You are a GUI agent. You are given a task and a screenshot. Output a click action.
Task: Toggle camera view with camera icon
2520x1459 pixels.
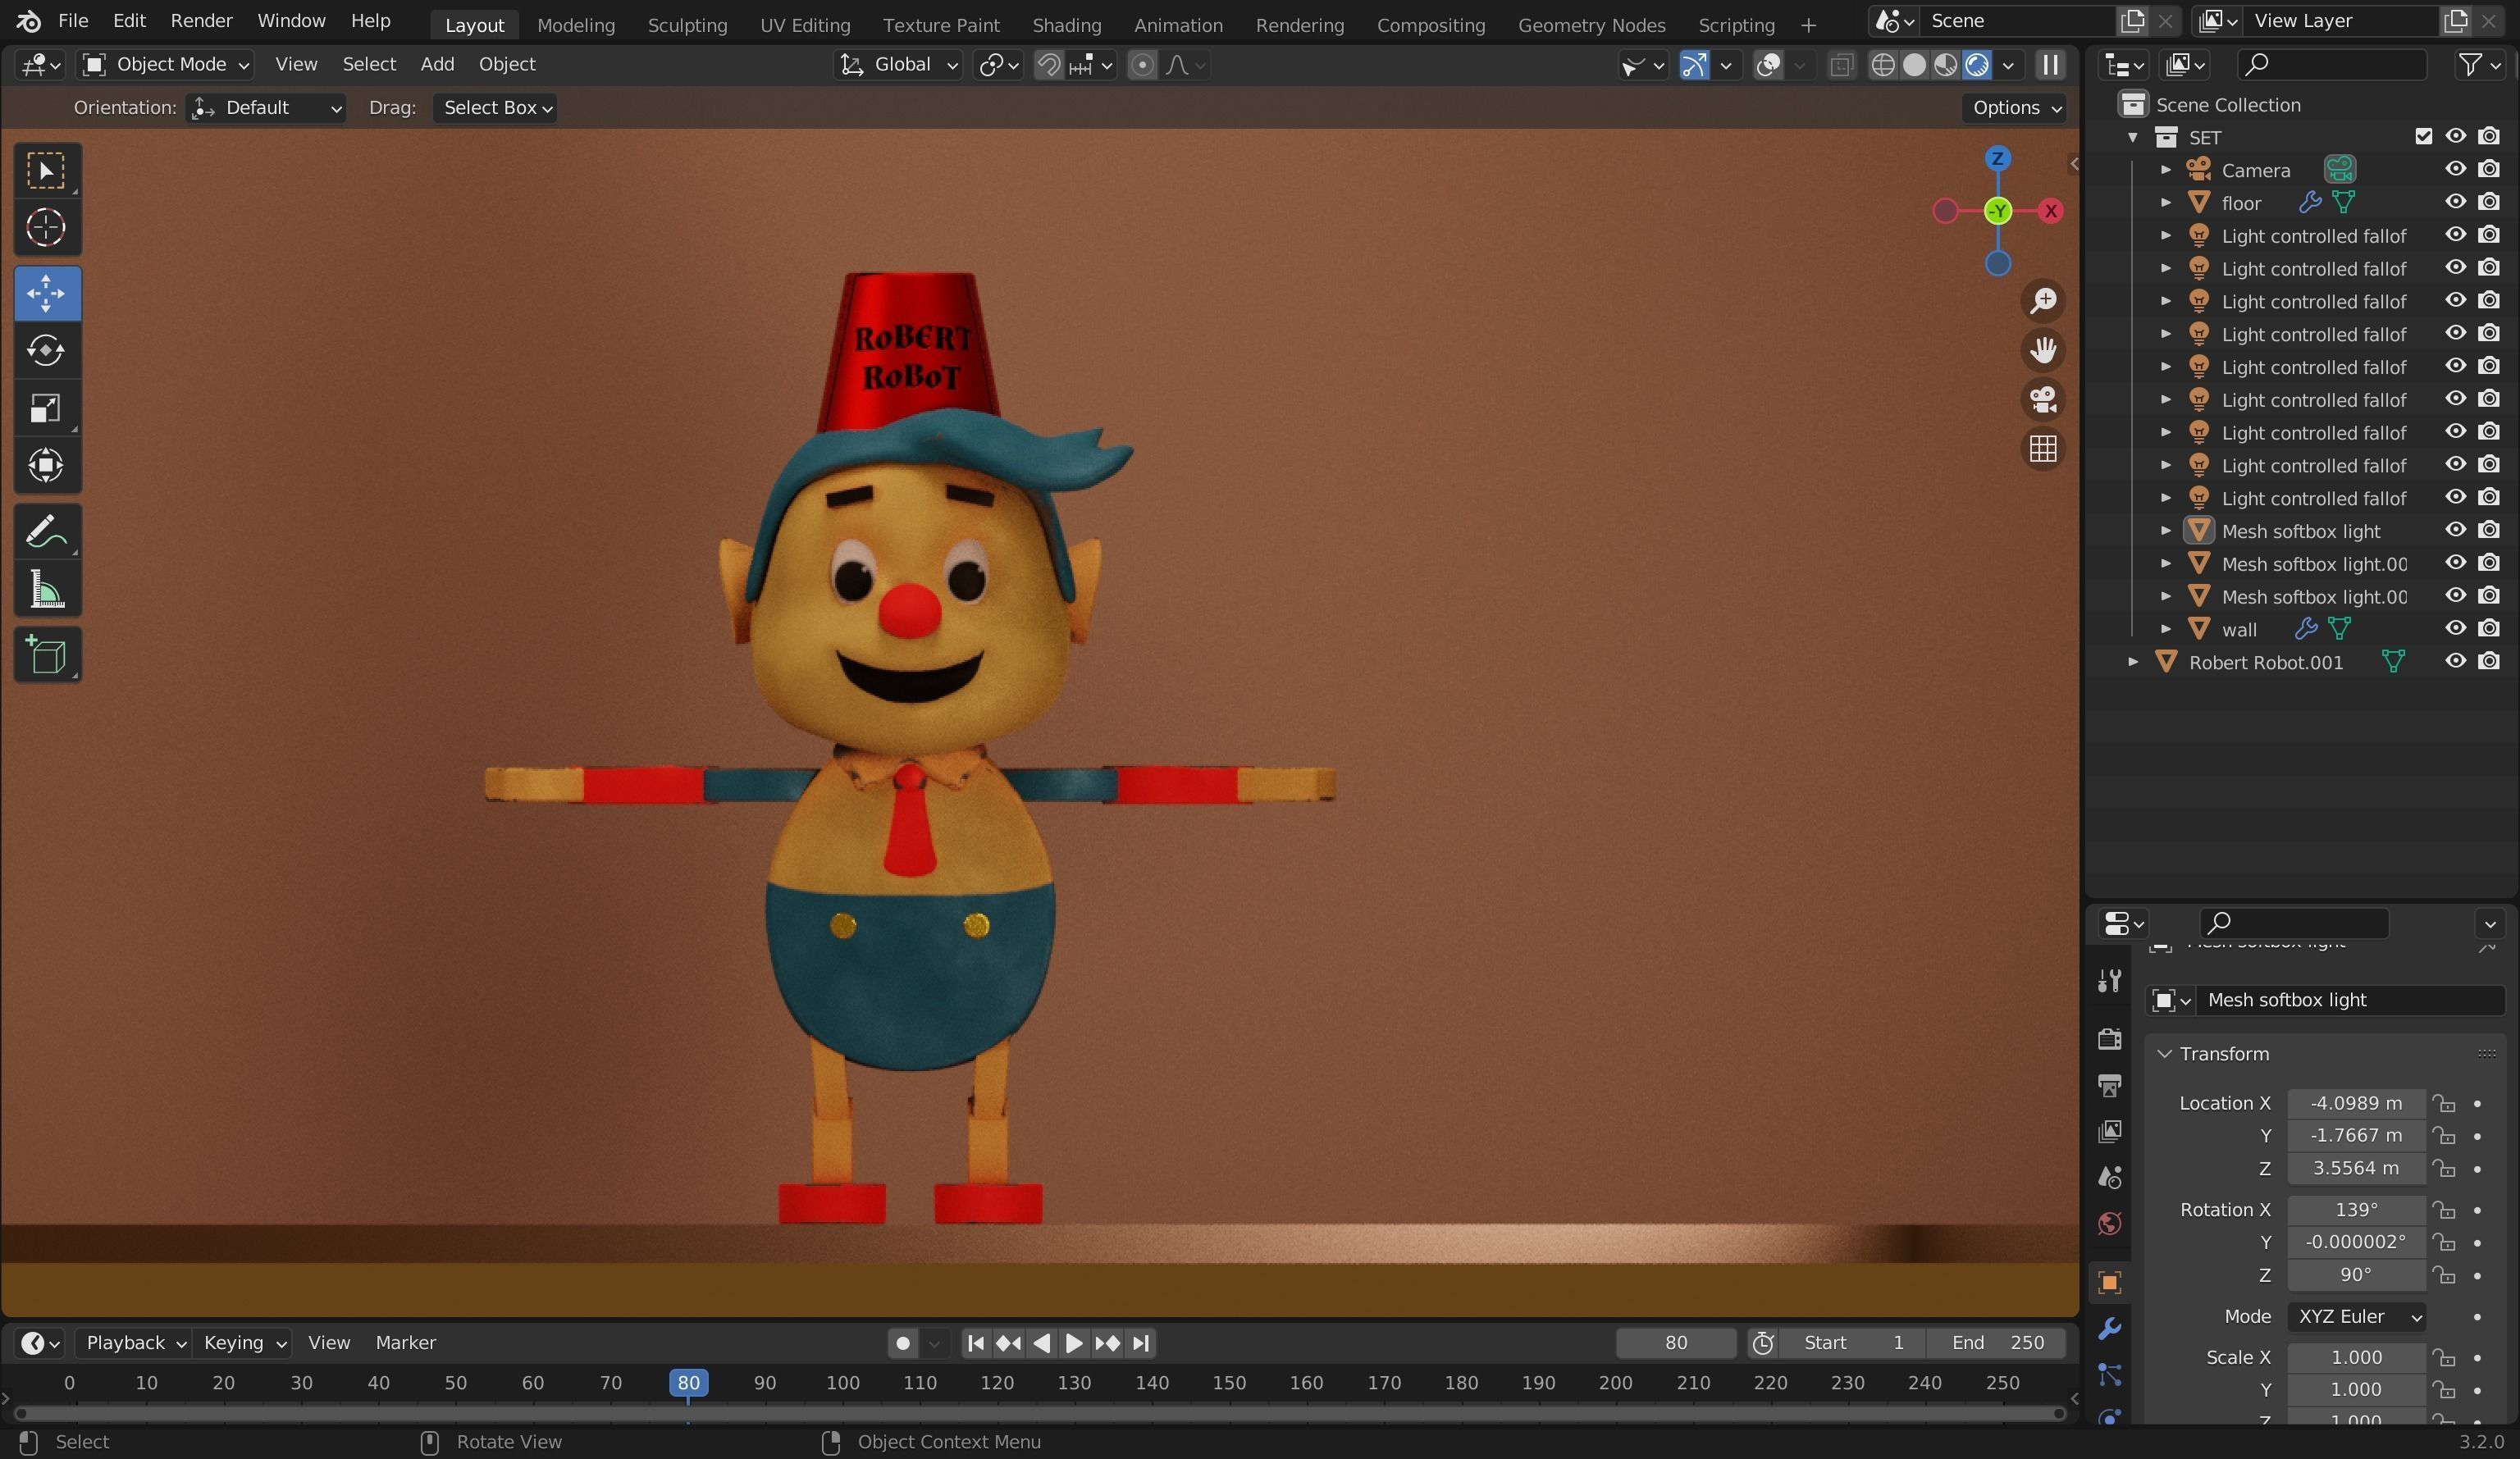(2043, 399)
